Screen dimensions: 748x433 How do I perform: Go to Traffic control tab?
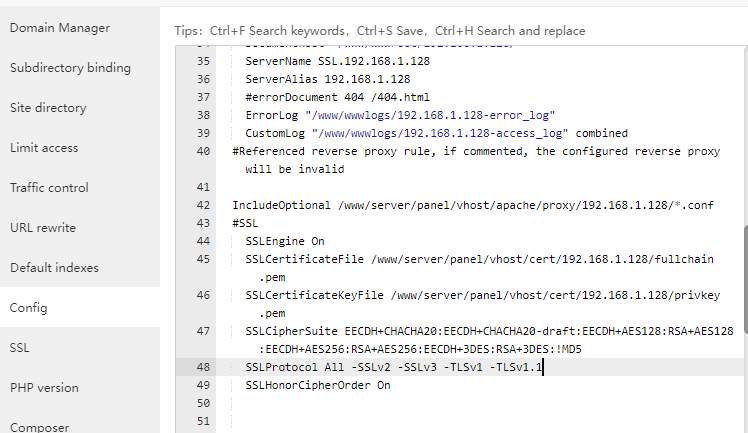[x=49, y=188]
